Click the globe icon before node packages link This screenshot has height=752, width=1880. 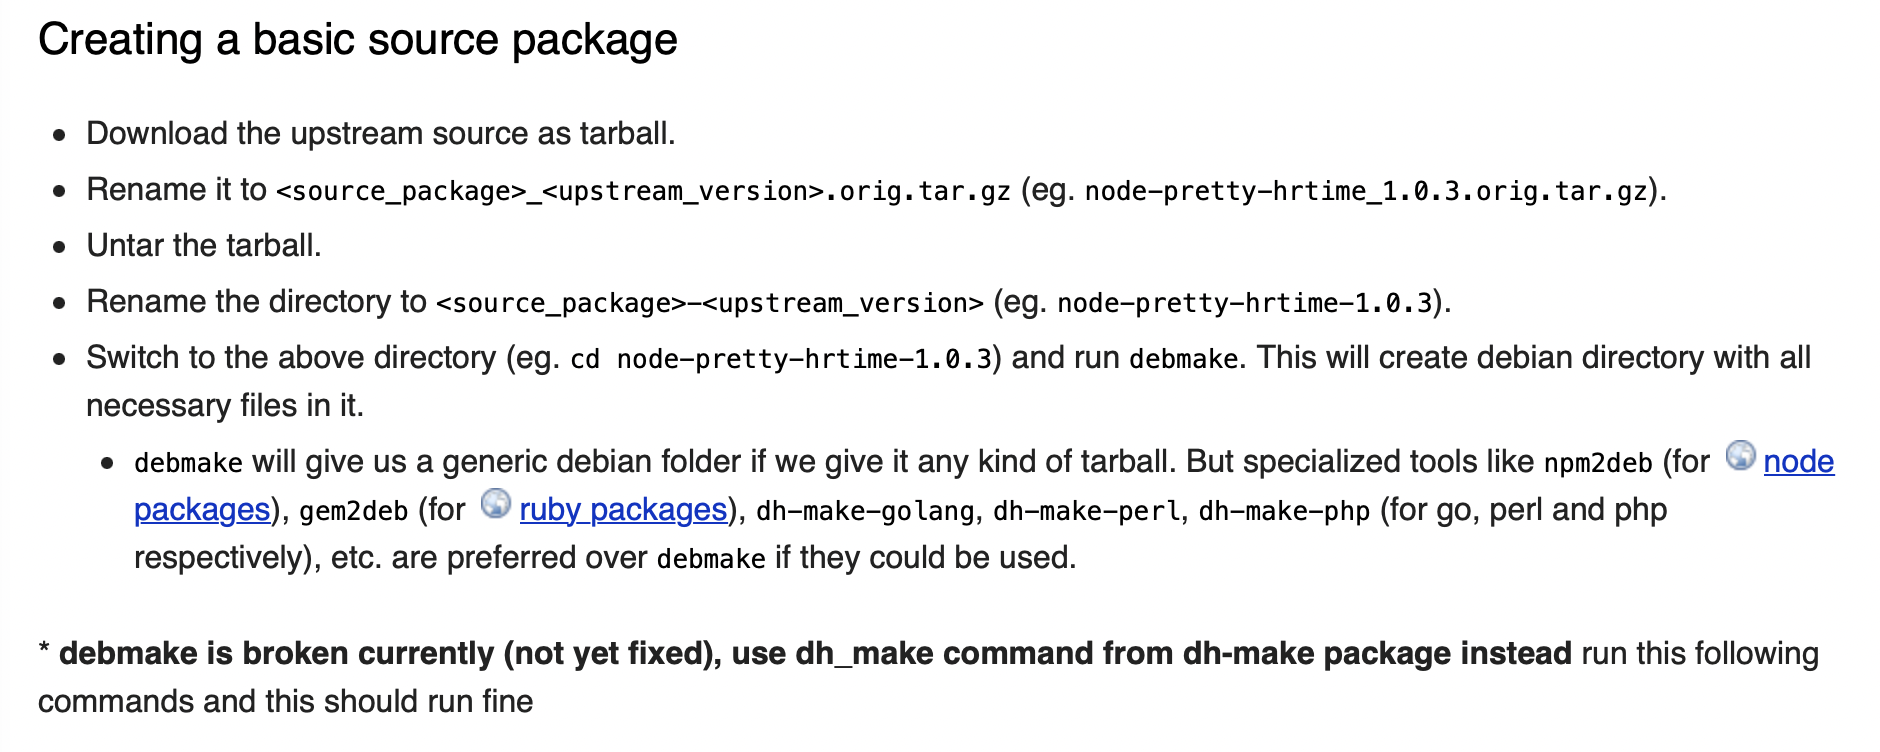(1741, 456)
